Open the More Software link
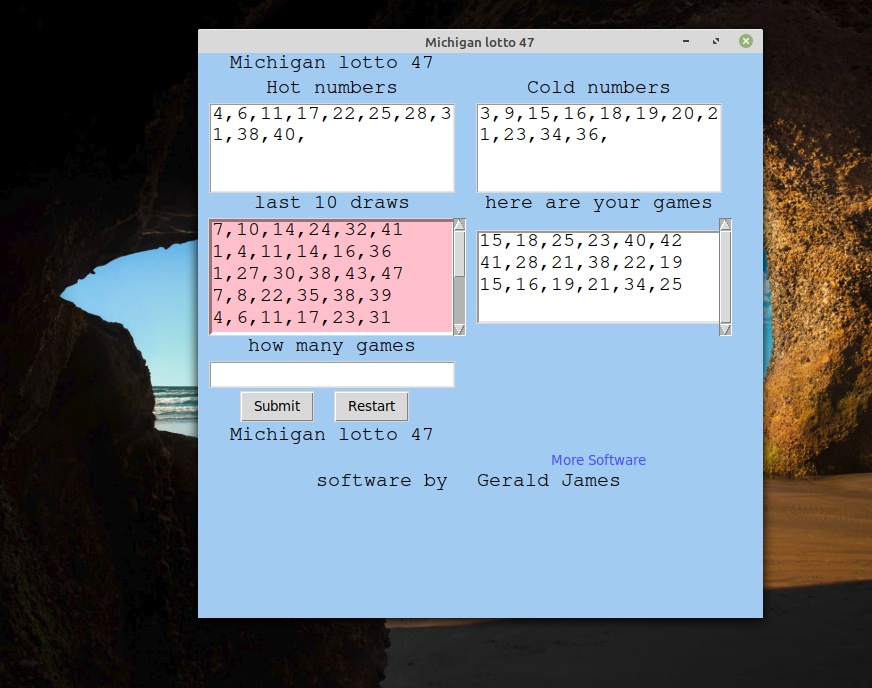Image resolution: width=872 pixels, height=688 pixels. click(x=598, y=460)
